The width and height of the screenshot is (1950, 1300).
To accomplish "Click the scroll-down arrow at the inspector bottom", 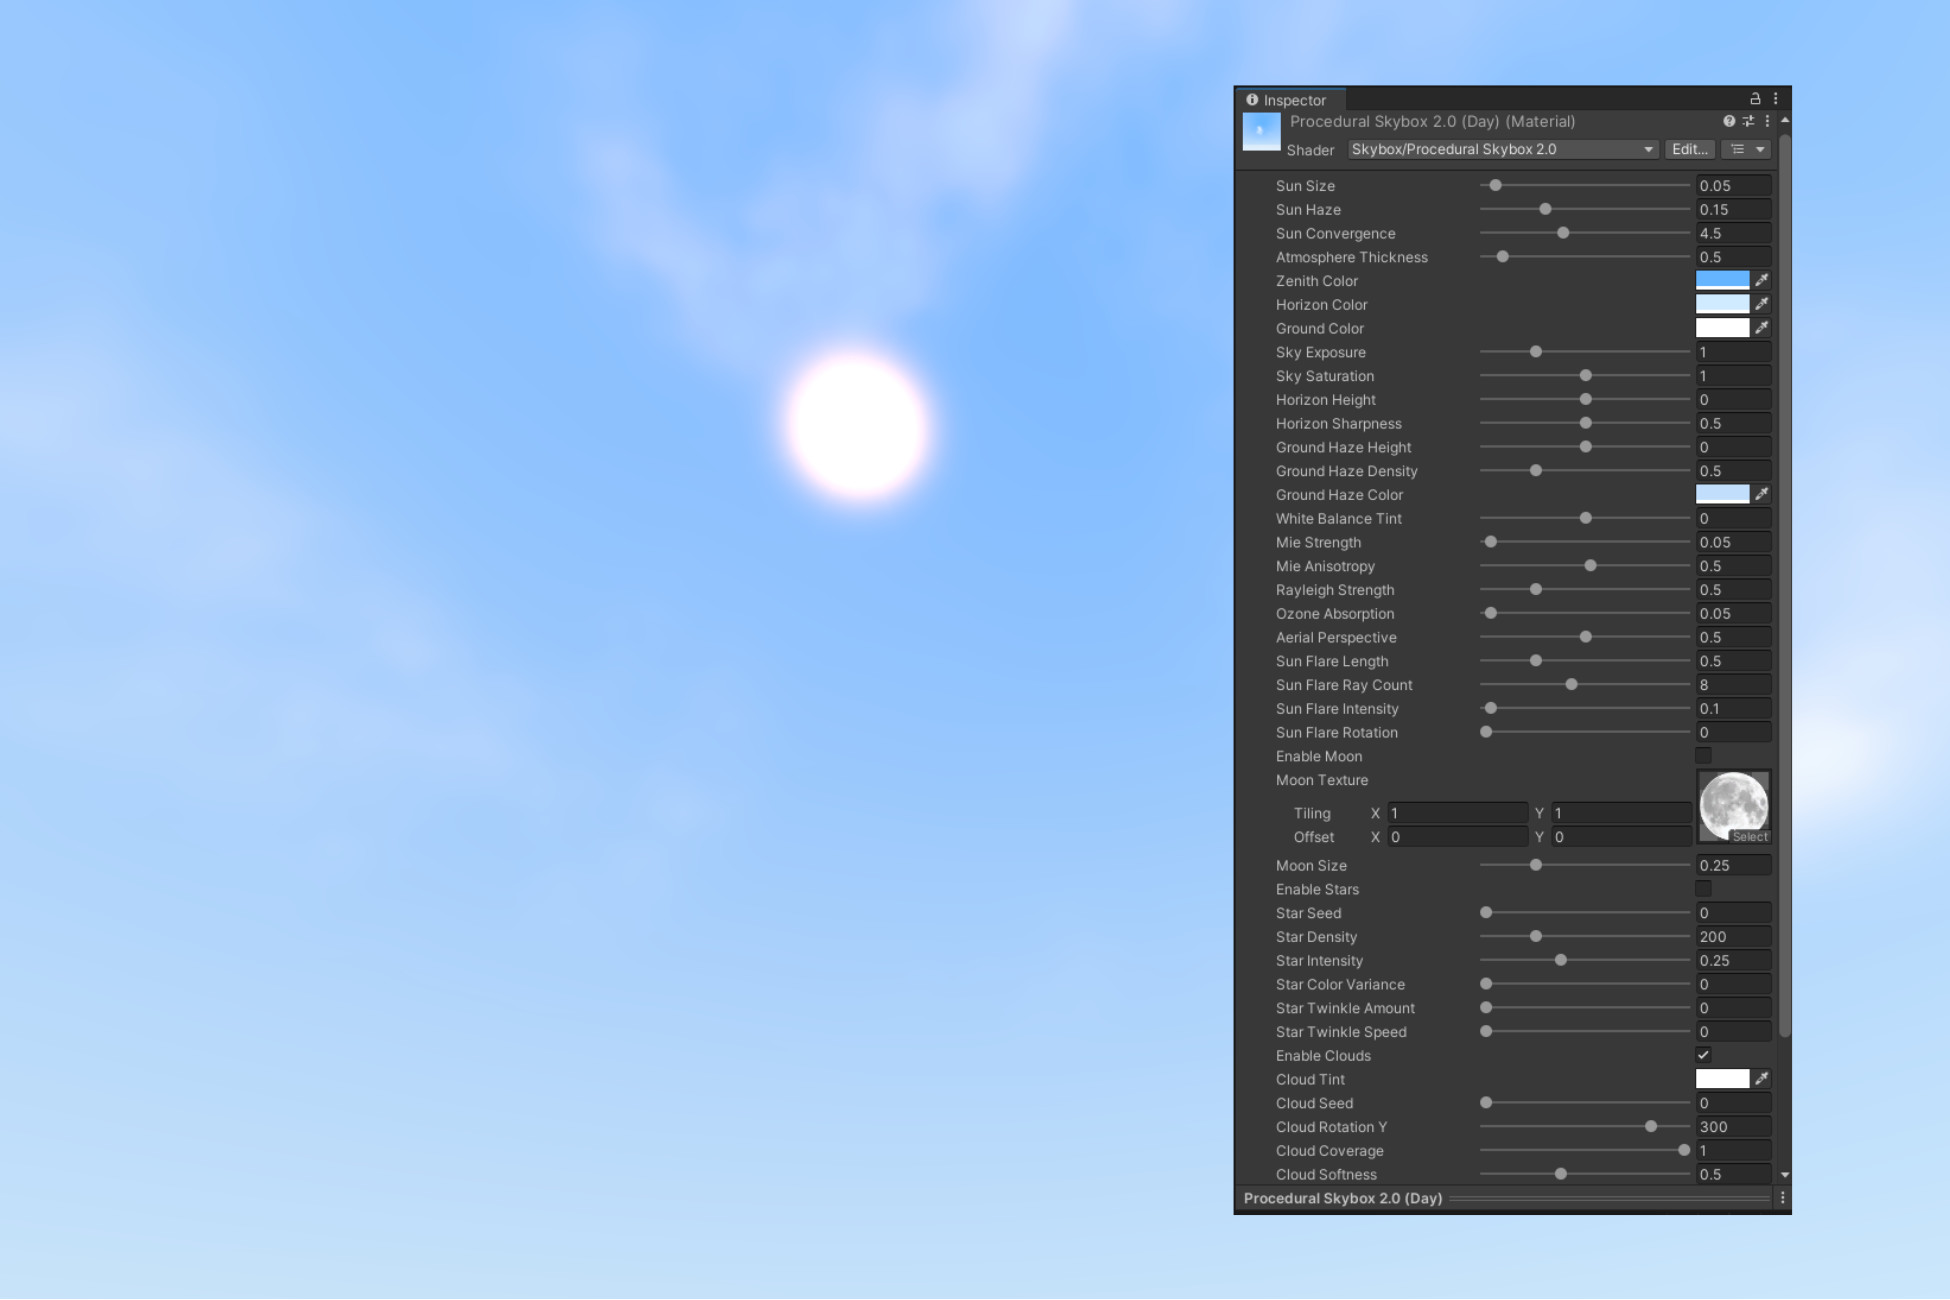I will [x=1785, y=1174].
